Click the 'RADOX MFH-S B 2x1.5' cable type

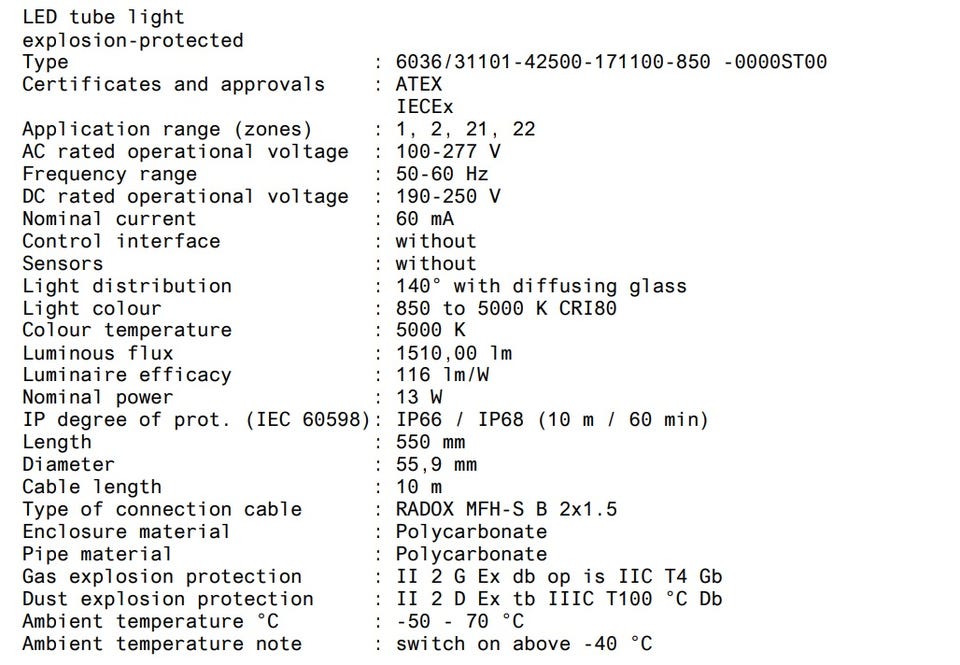tap(506, 509)
